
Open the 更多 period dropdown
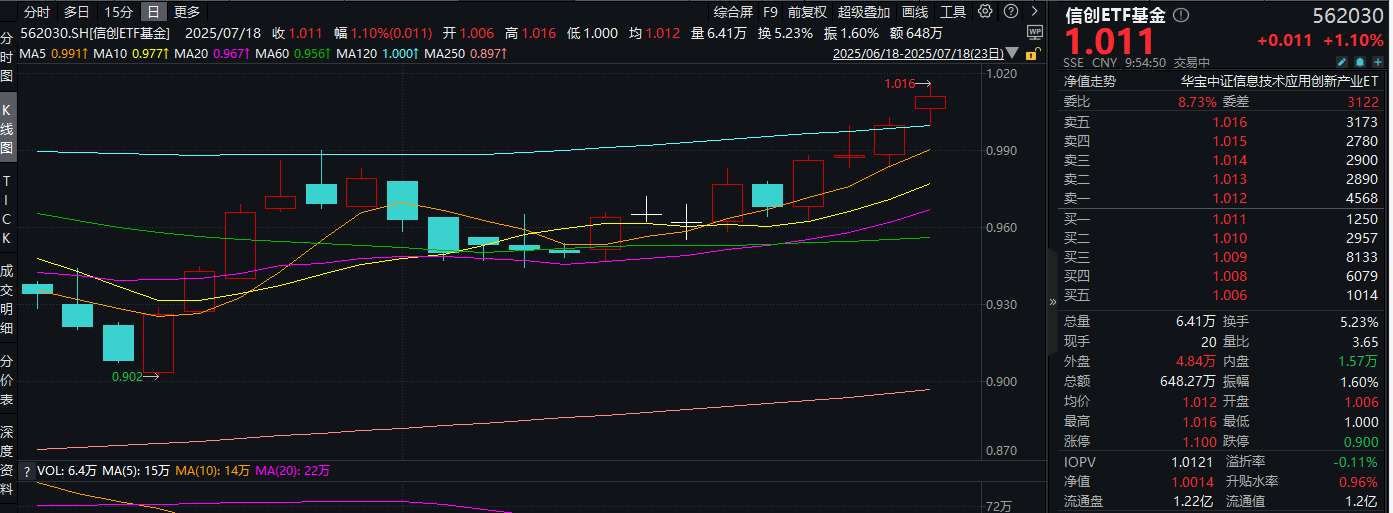tap(187, 12)
